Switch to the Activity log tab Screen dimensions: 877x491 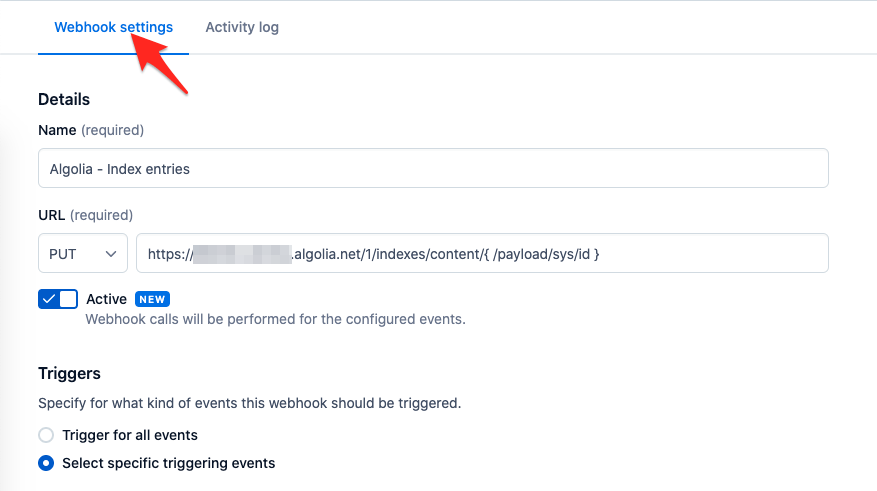pyautogui.click(x=242, y=27)
